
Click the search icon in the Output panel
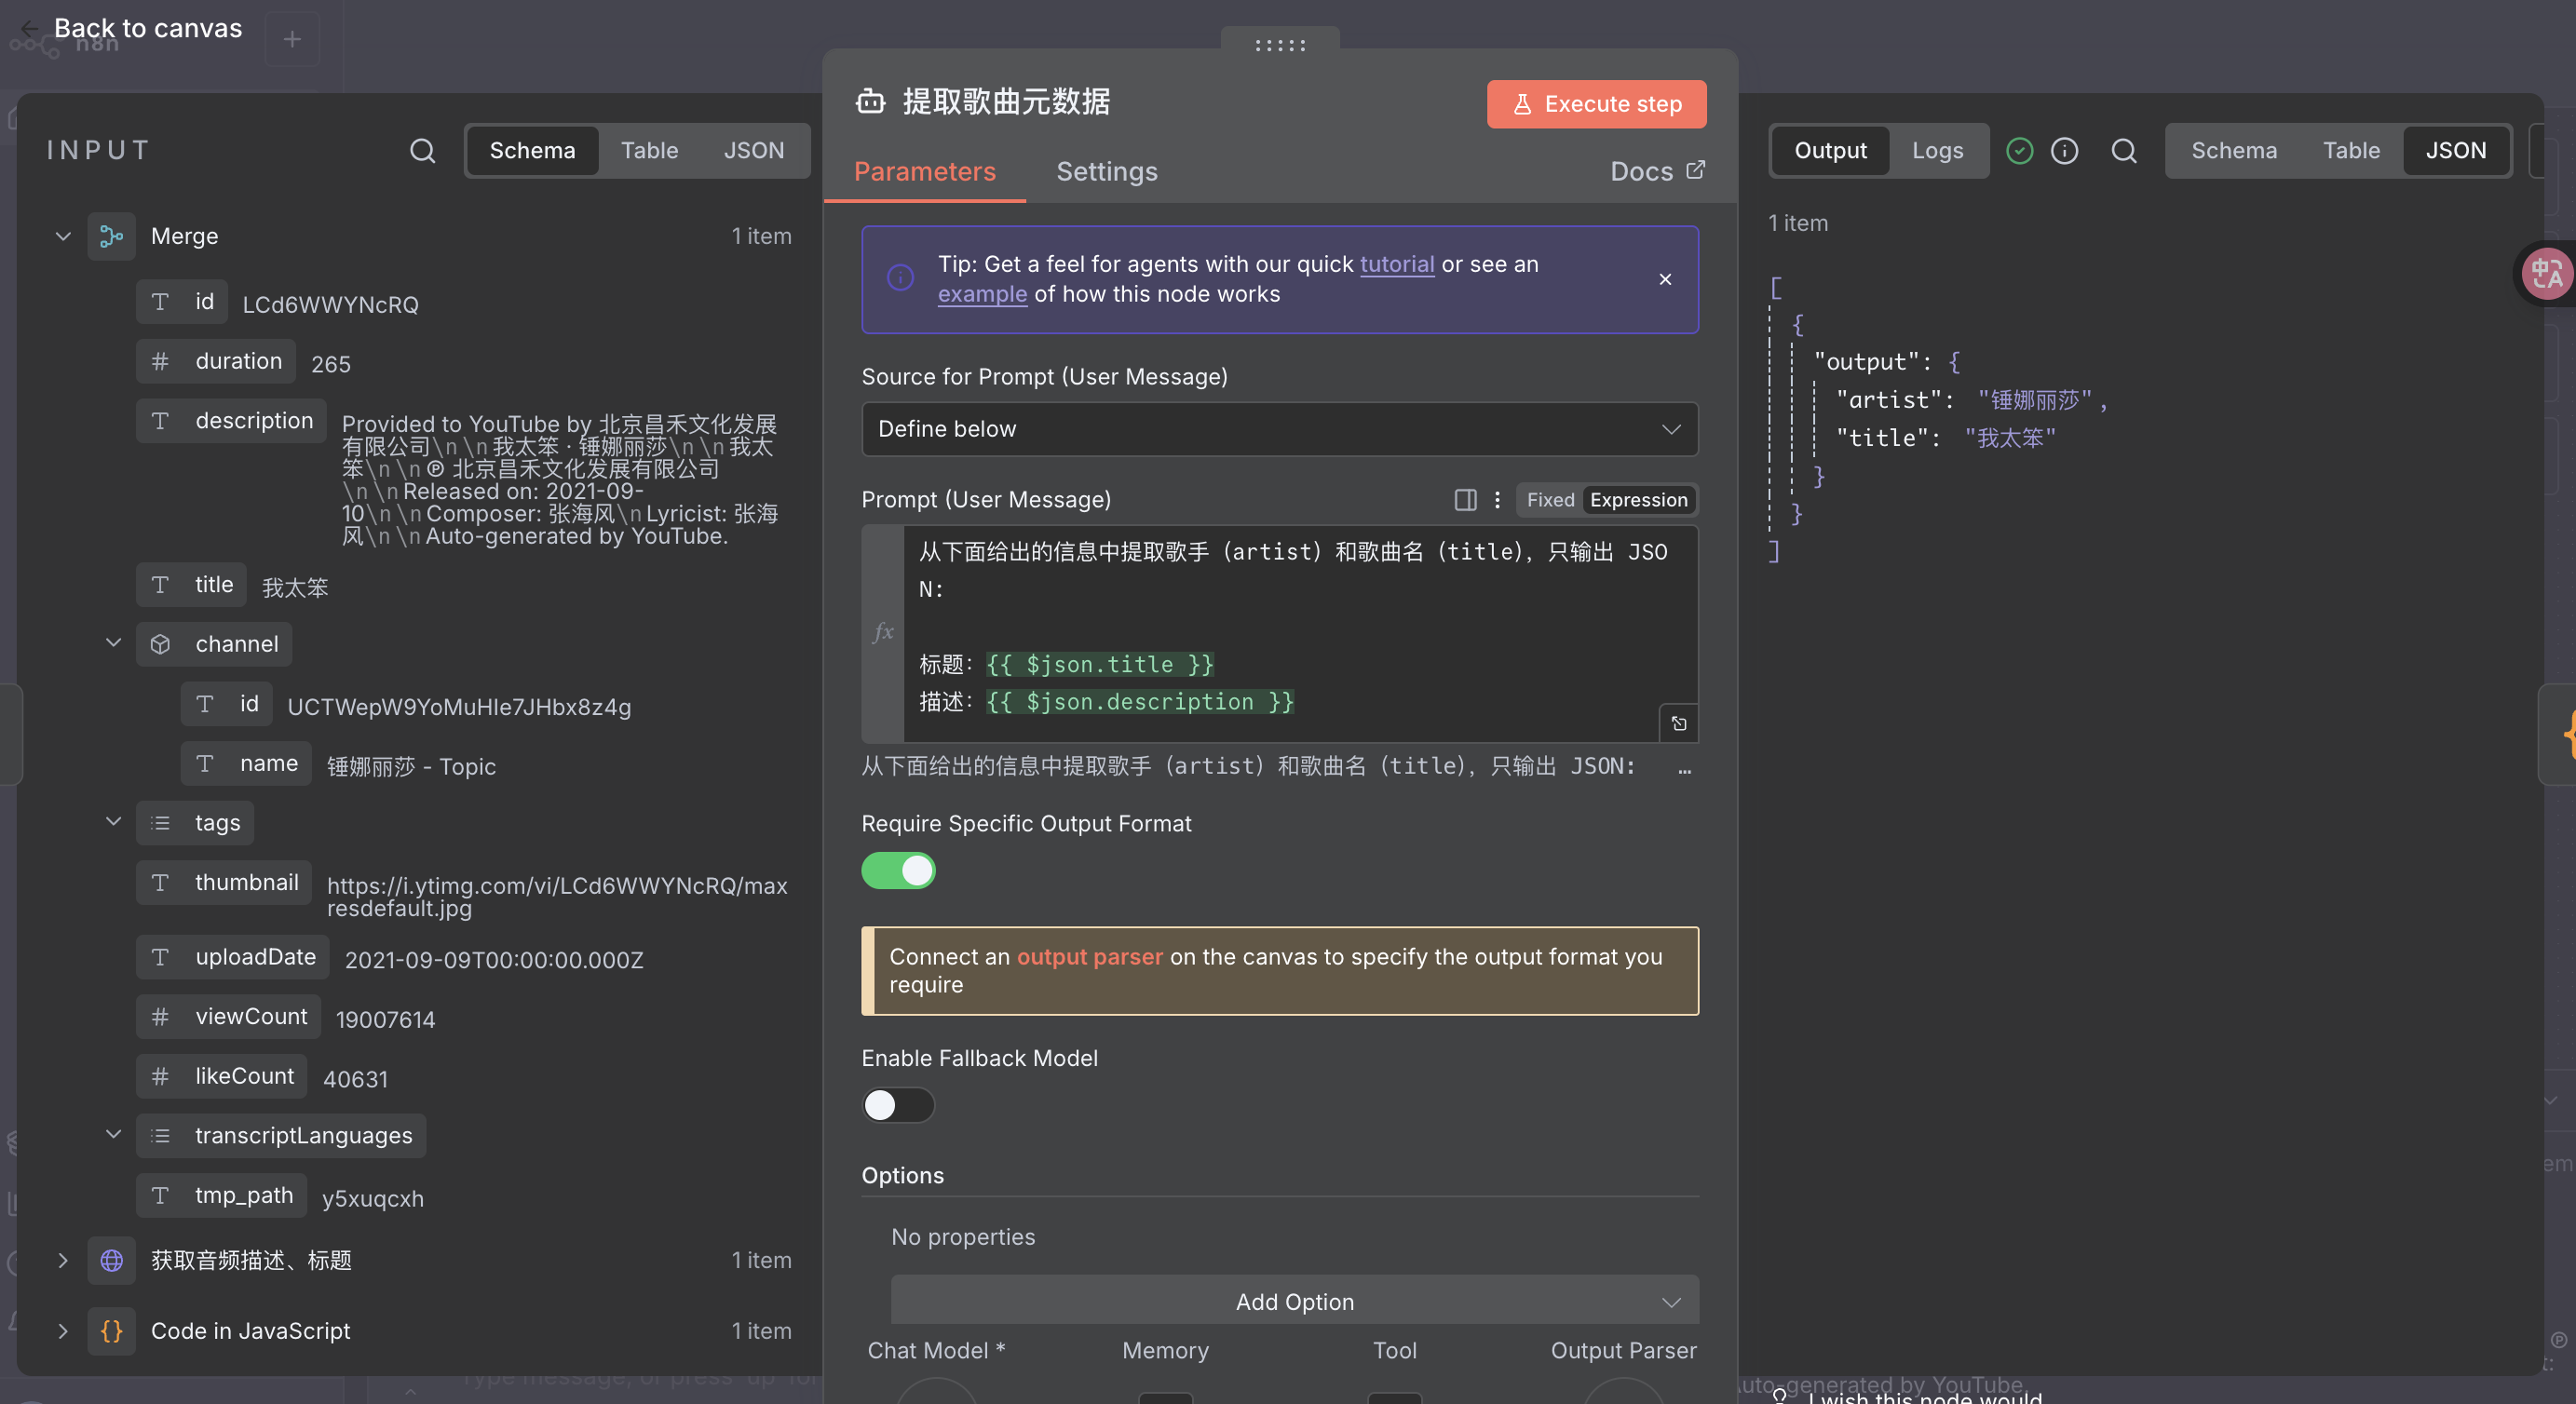2124,151
